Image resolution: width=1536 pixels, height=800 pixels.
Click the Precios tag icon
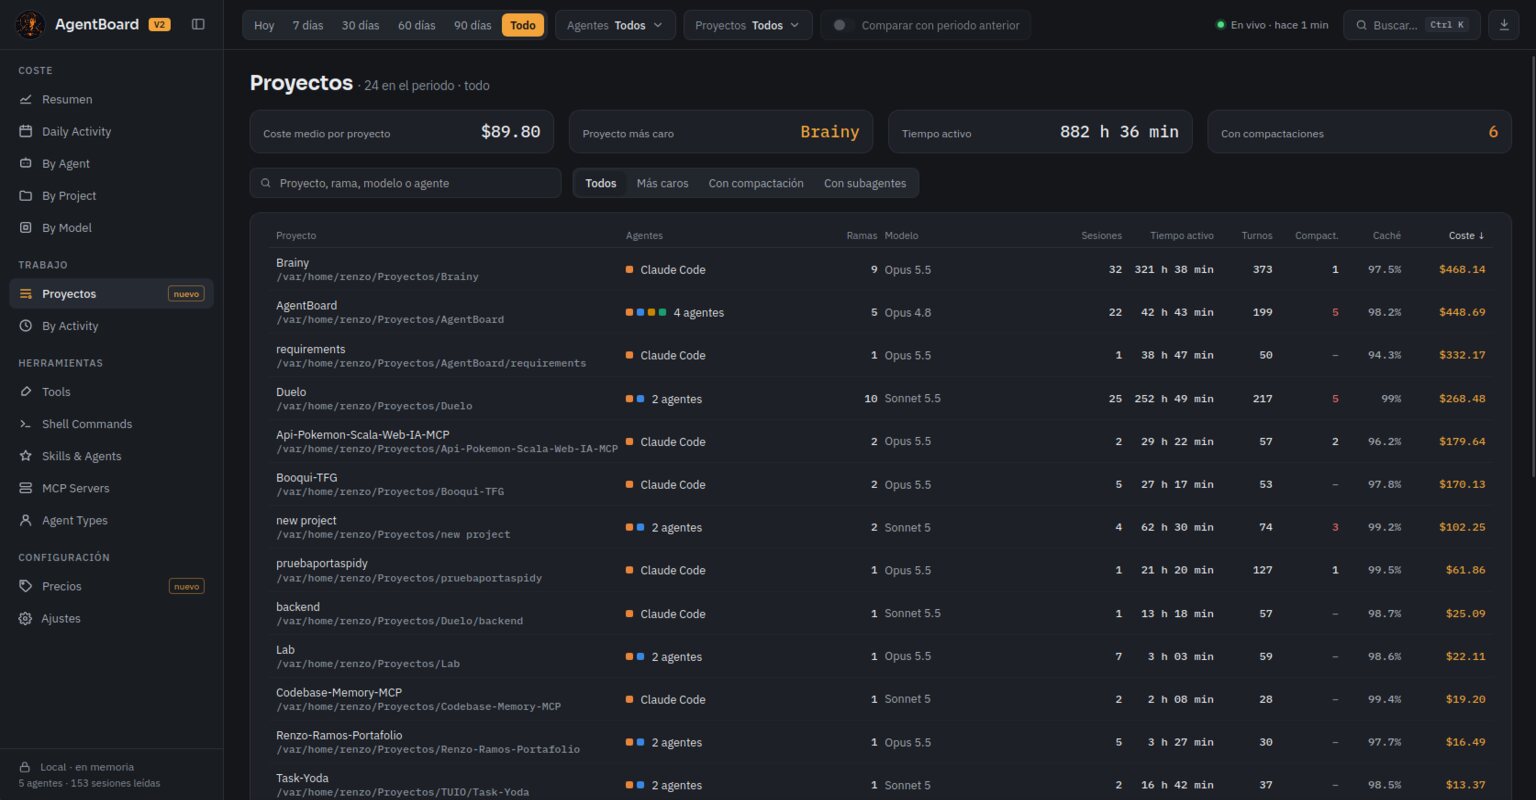click(x=26, y=586)
